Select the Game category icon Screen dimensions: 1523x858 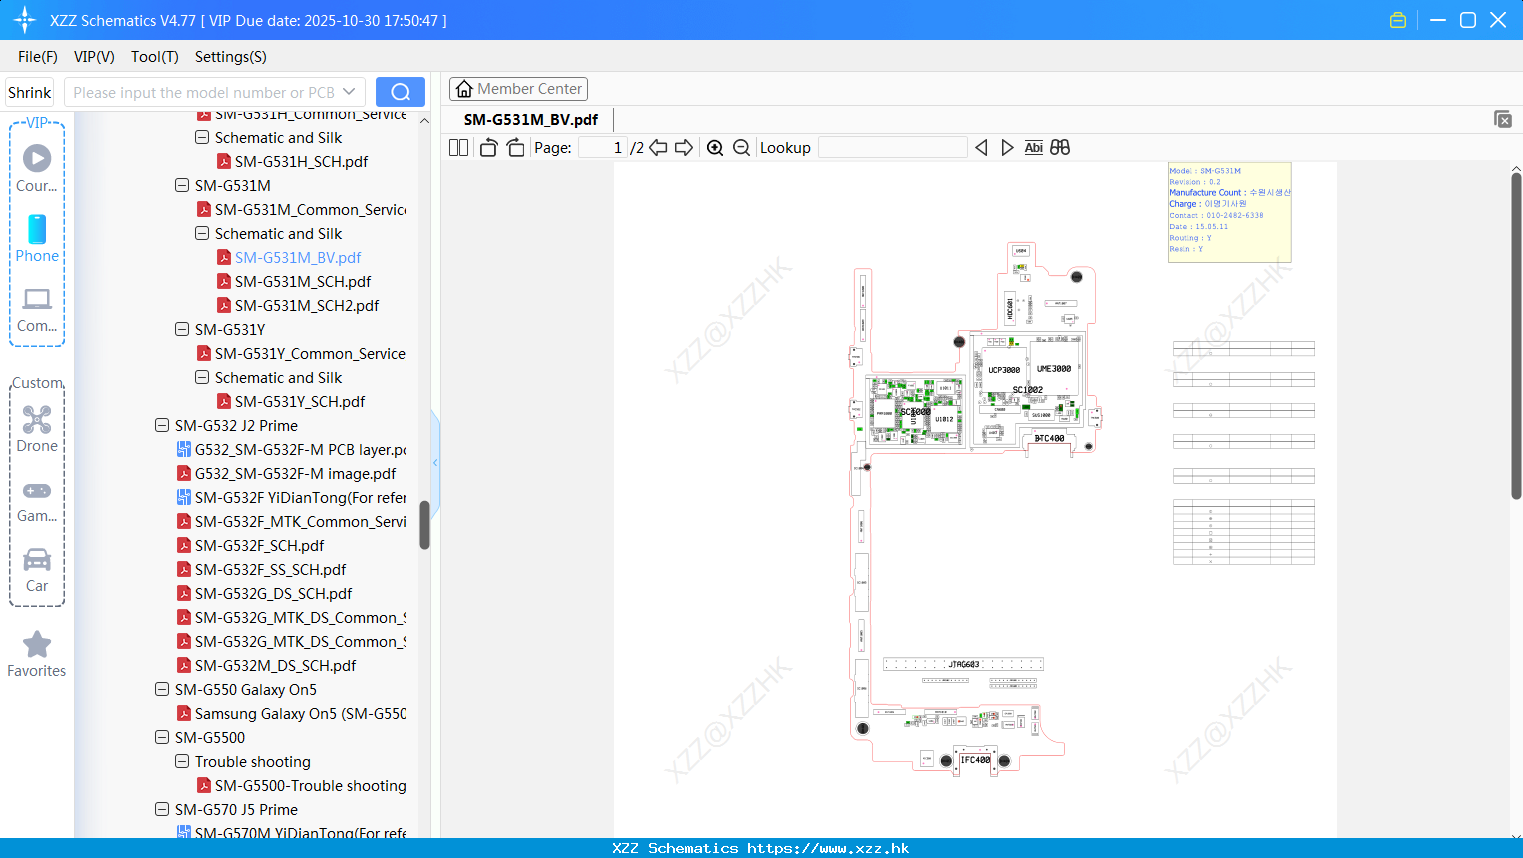pos(37,500)
